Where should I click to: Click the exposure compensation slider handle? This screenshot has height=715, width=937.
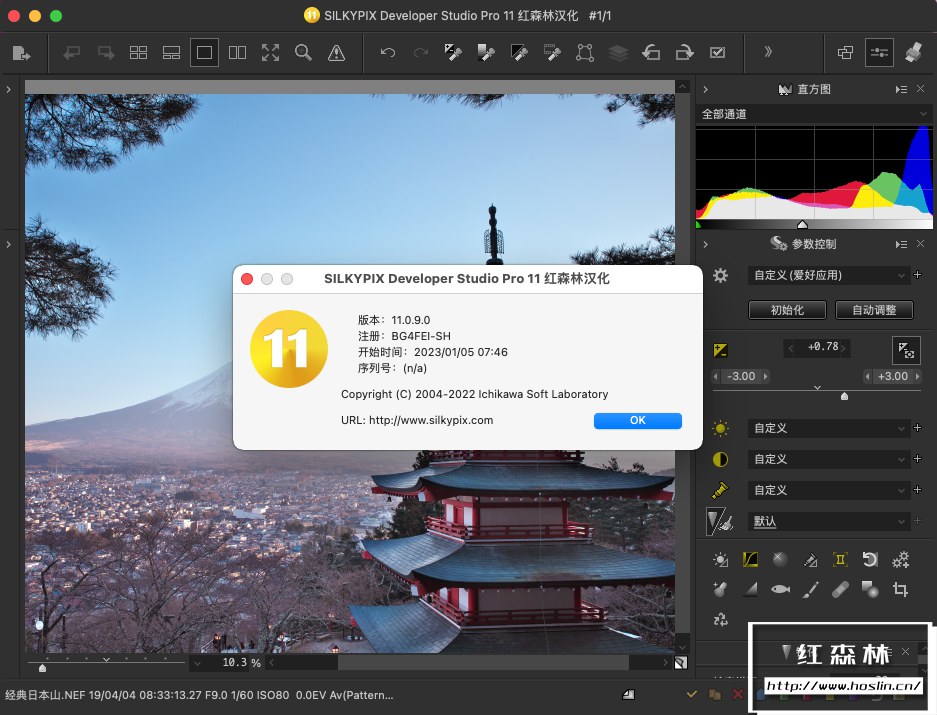pyautogui.click(x=845, y=396)
